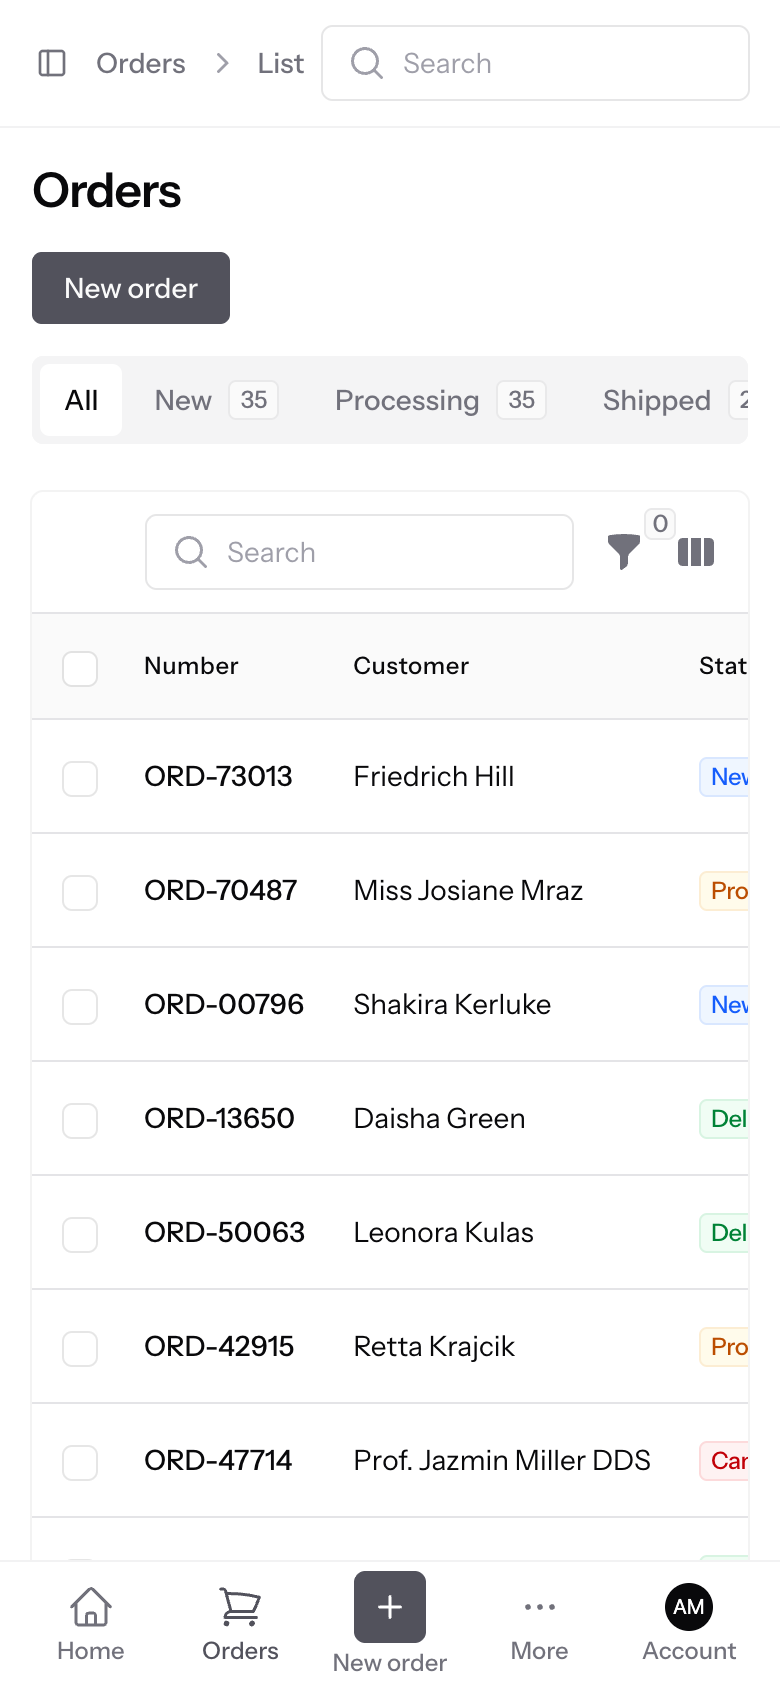Image resolution: width=780 pixels, height=1688 pixels.
Task: Go to Home in bottom navigation
Action: (91, 1625)
